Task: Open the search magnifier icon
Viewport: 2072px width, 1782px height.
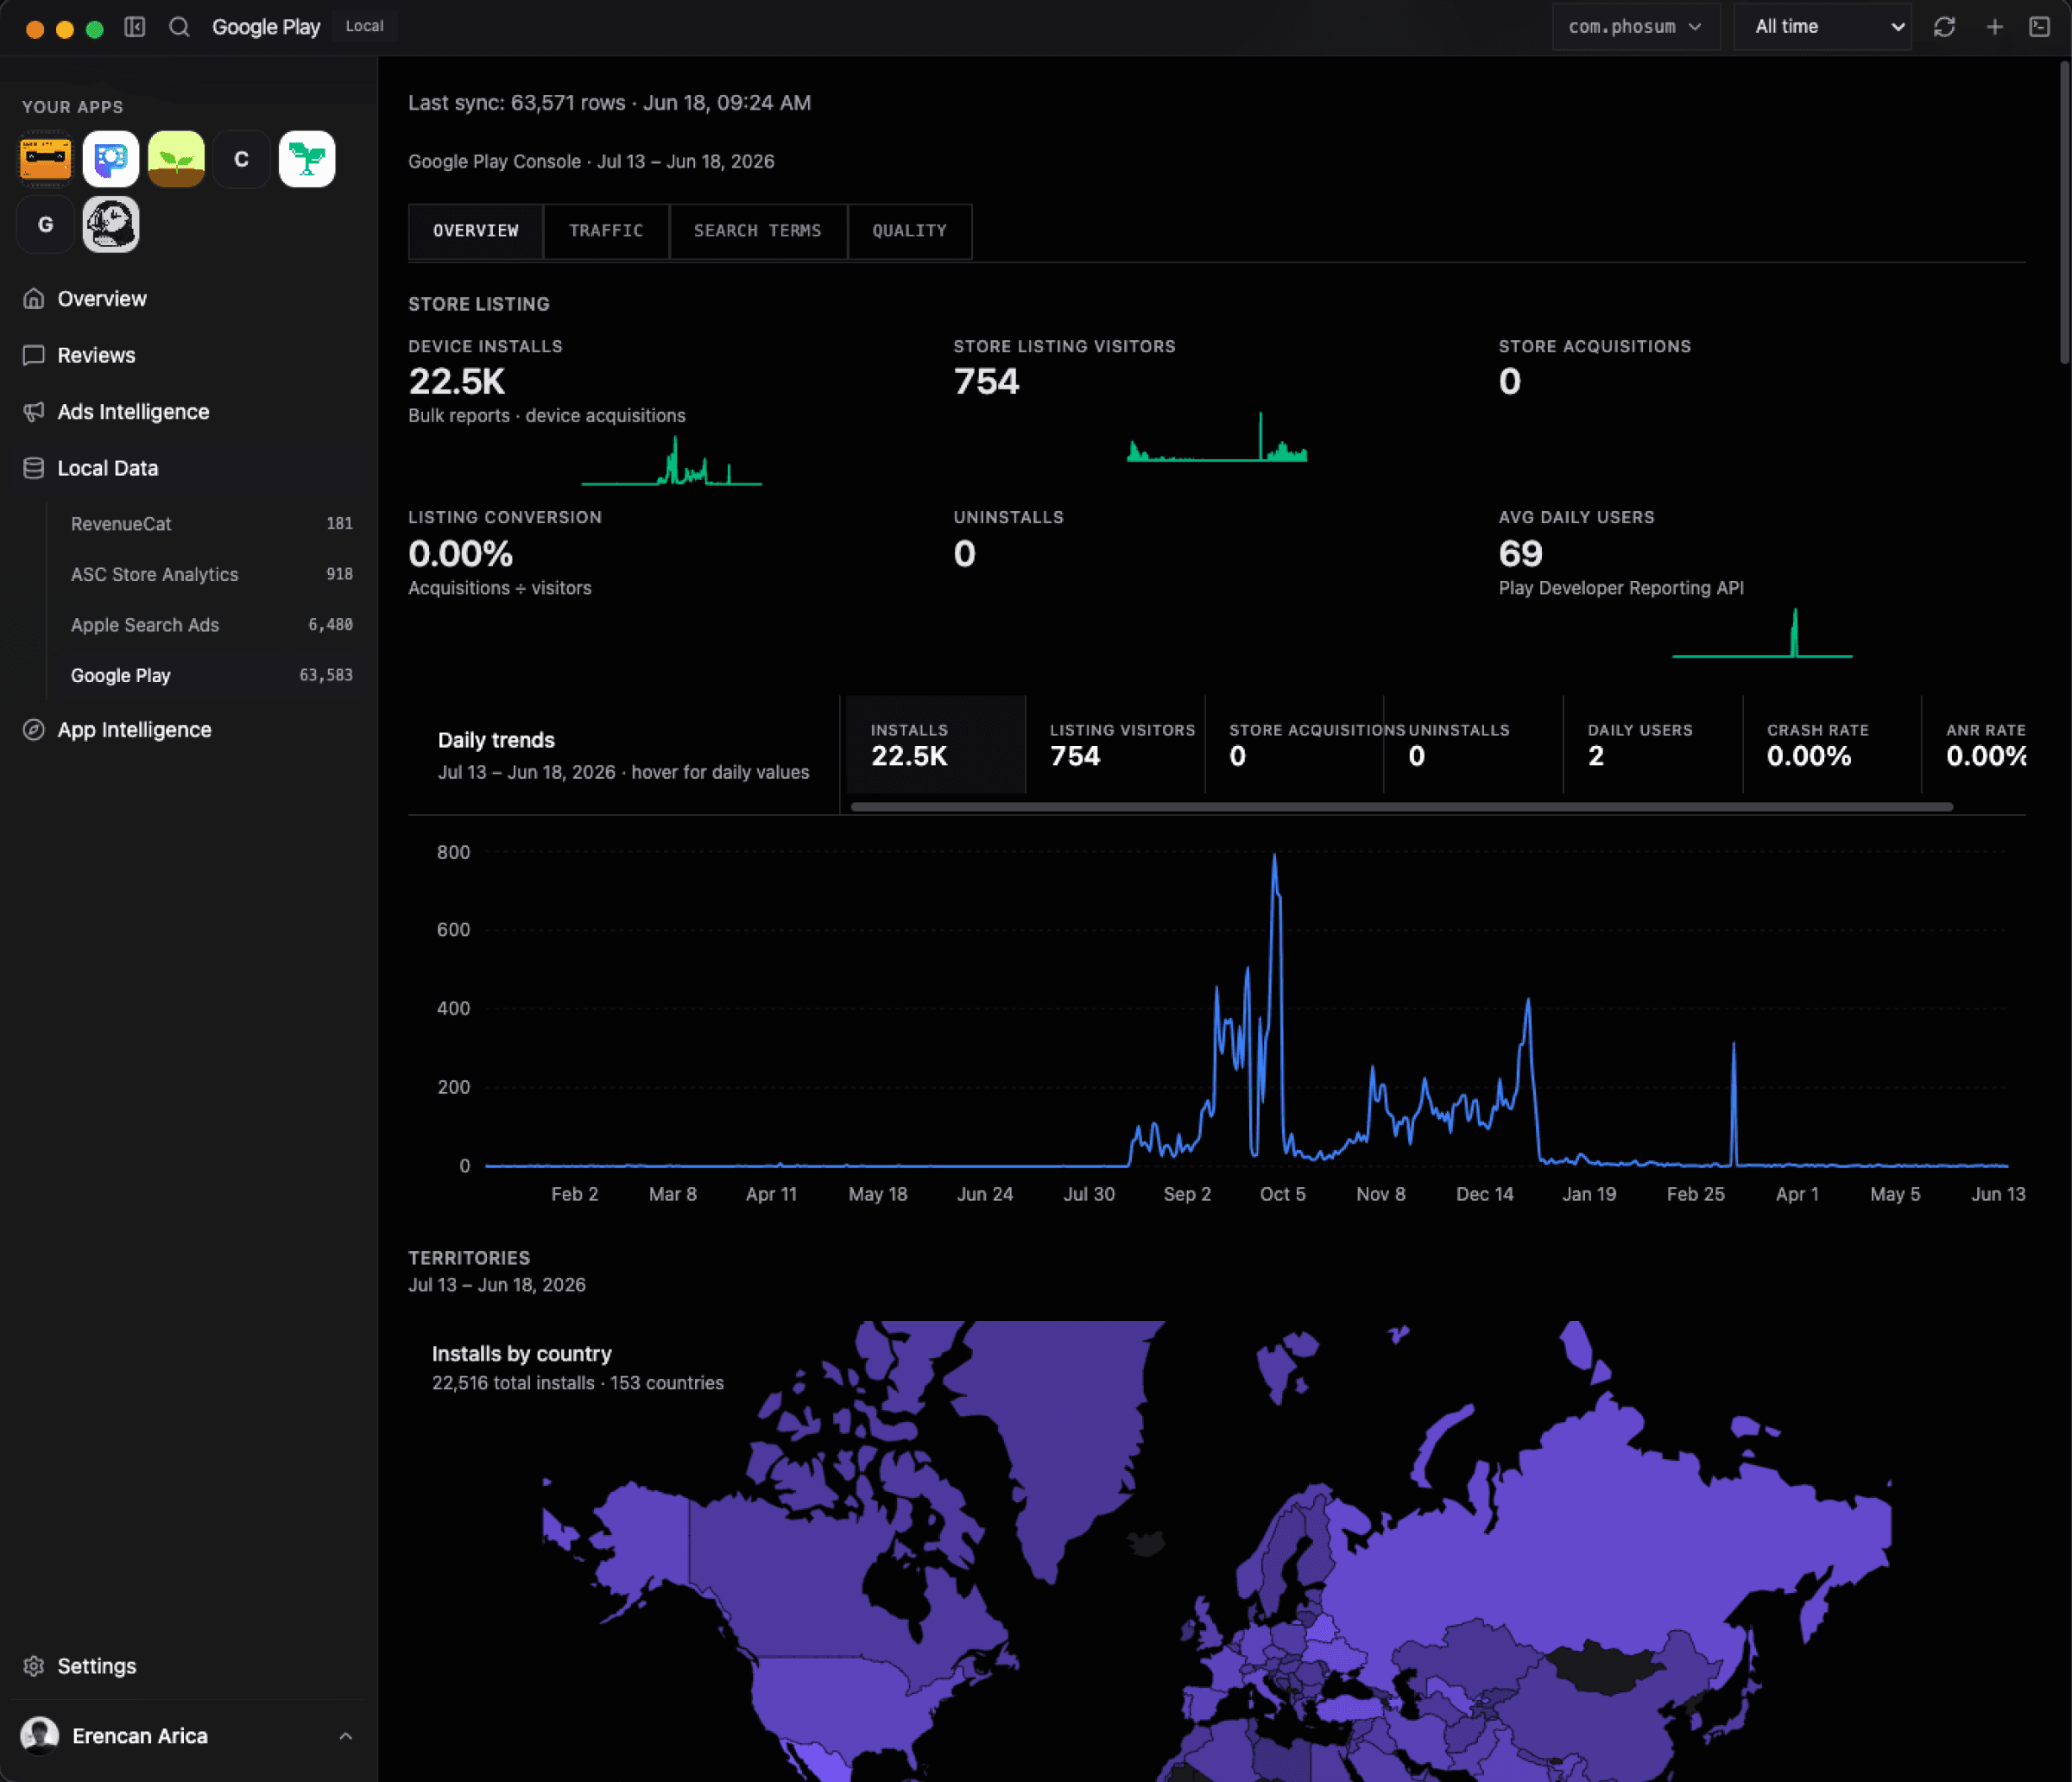Action: point(179,27)
